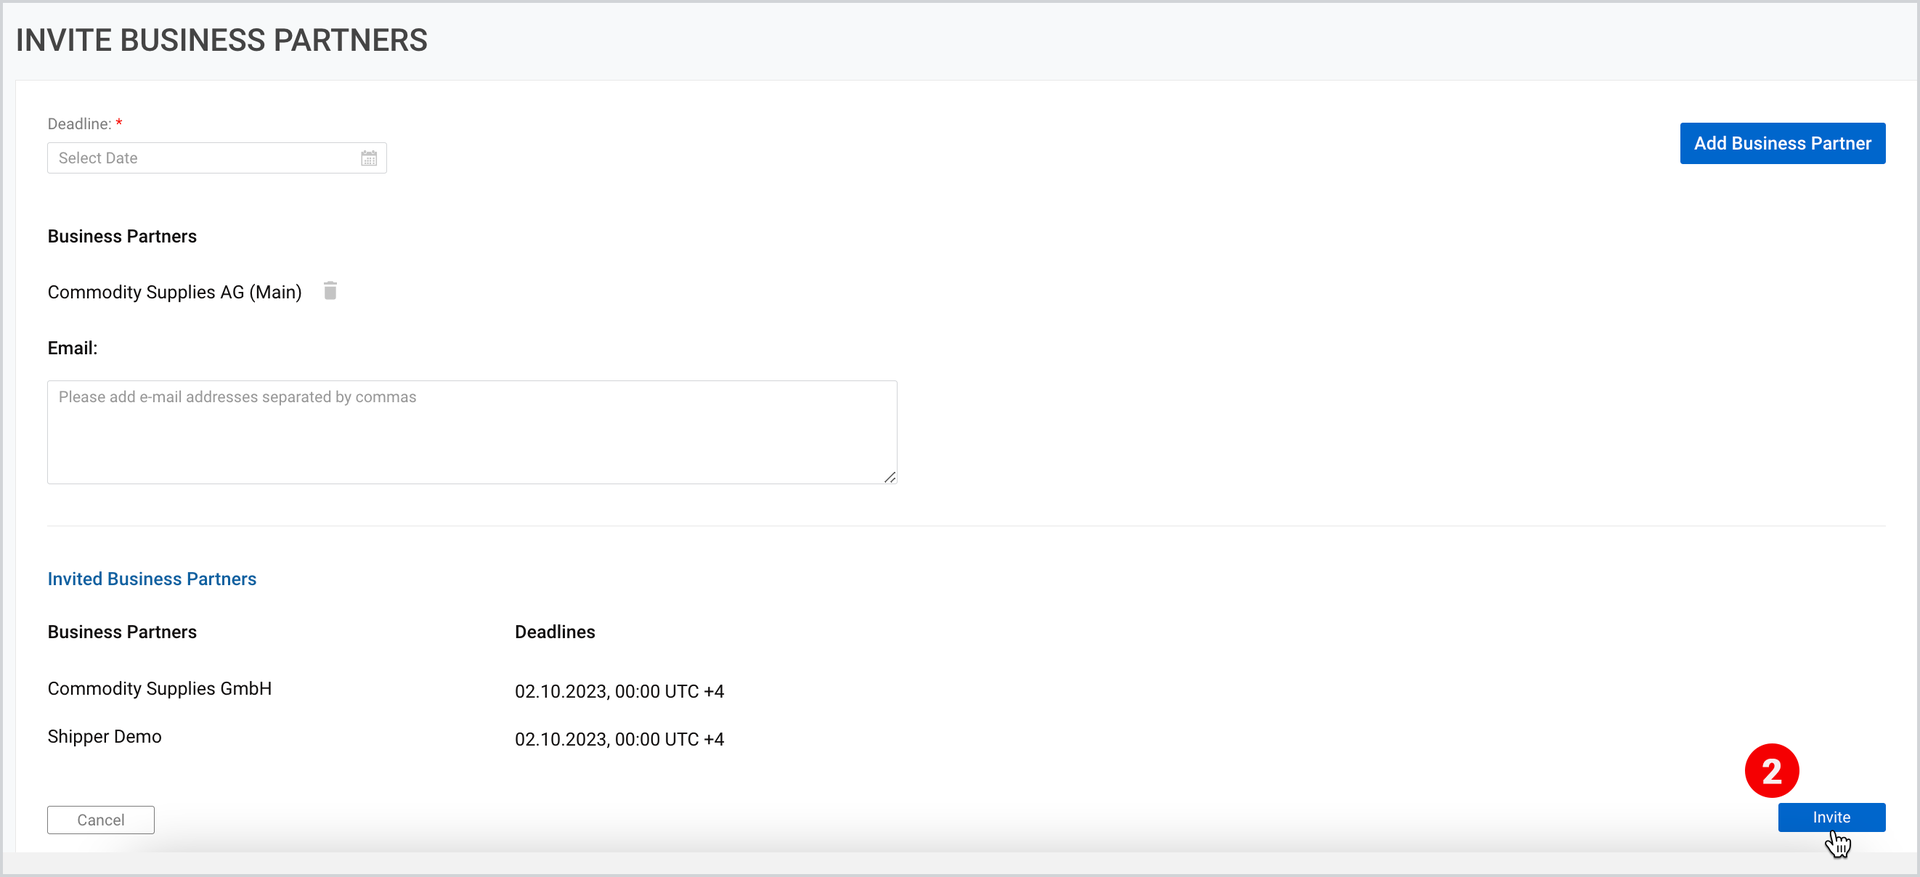Click the Deadline field label
Screen dimensions: 1920x877
coord(80,124)
